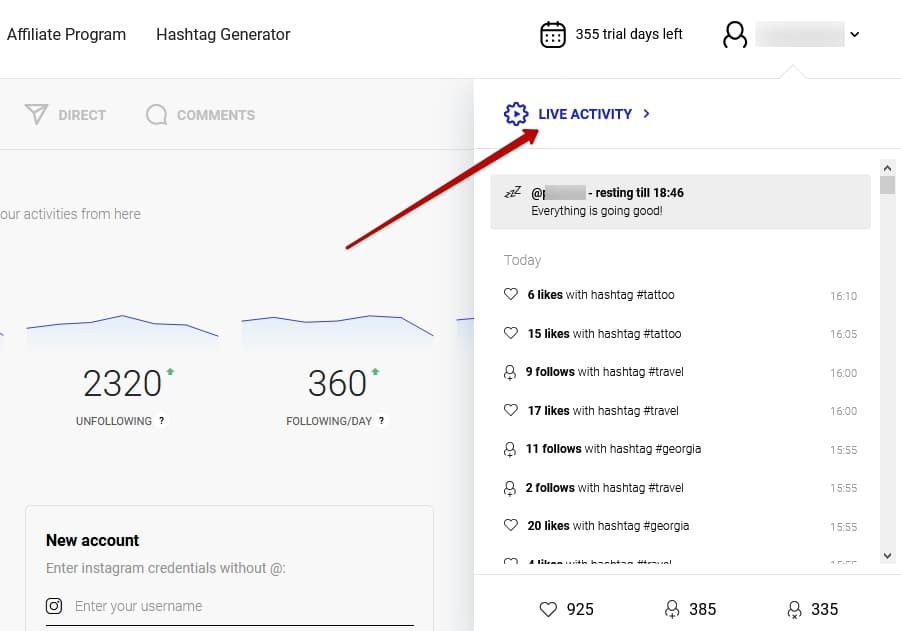Open the Hashtag Generator page
901x631 pixels.
pyautogui.click(x=223, y=34)
